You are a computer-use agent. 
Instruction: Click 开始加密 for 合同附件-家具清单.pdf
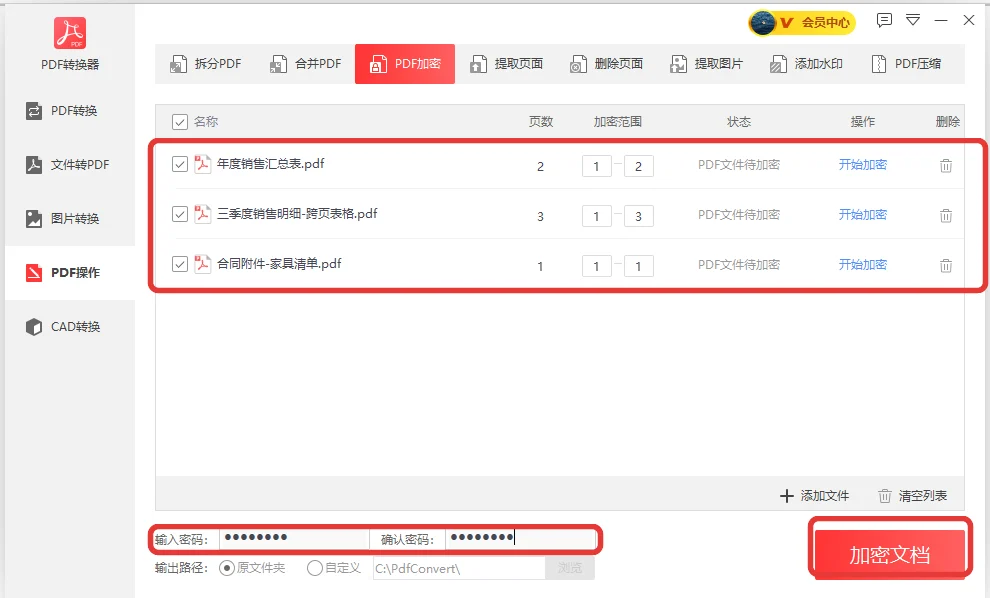tap(862, 265)
